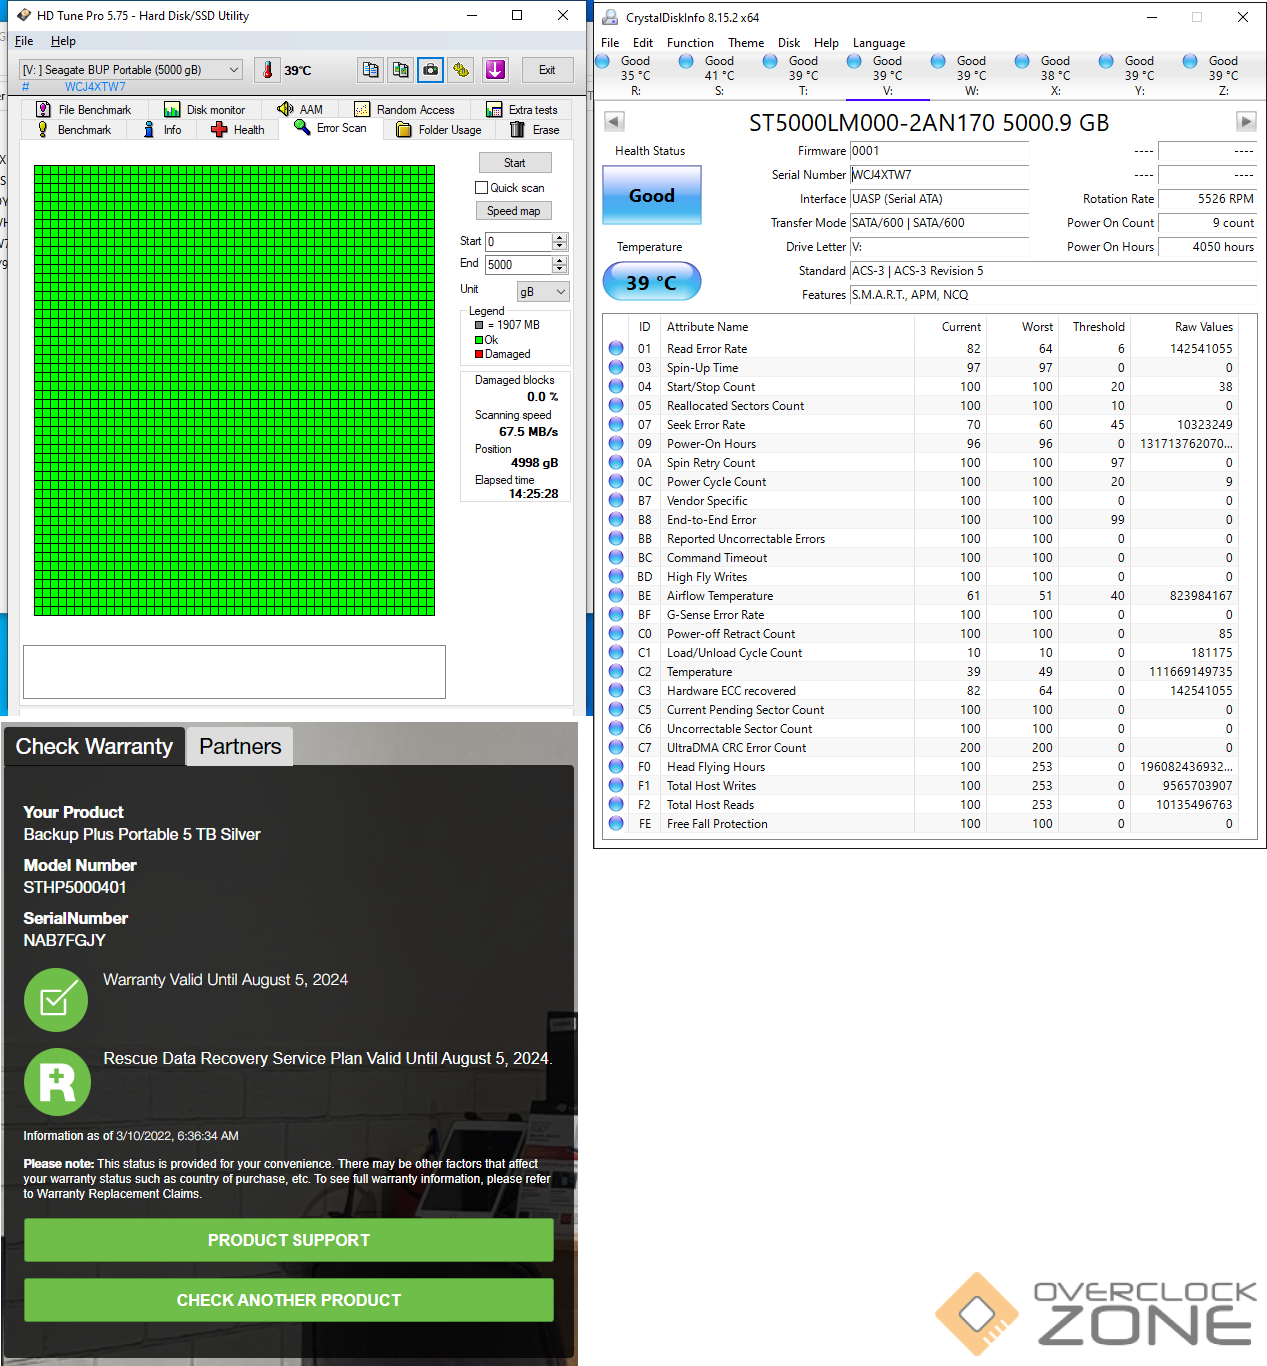
Task: Increase the End value with the up stepper
Action: (560, 260)
